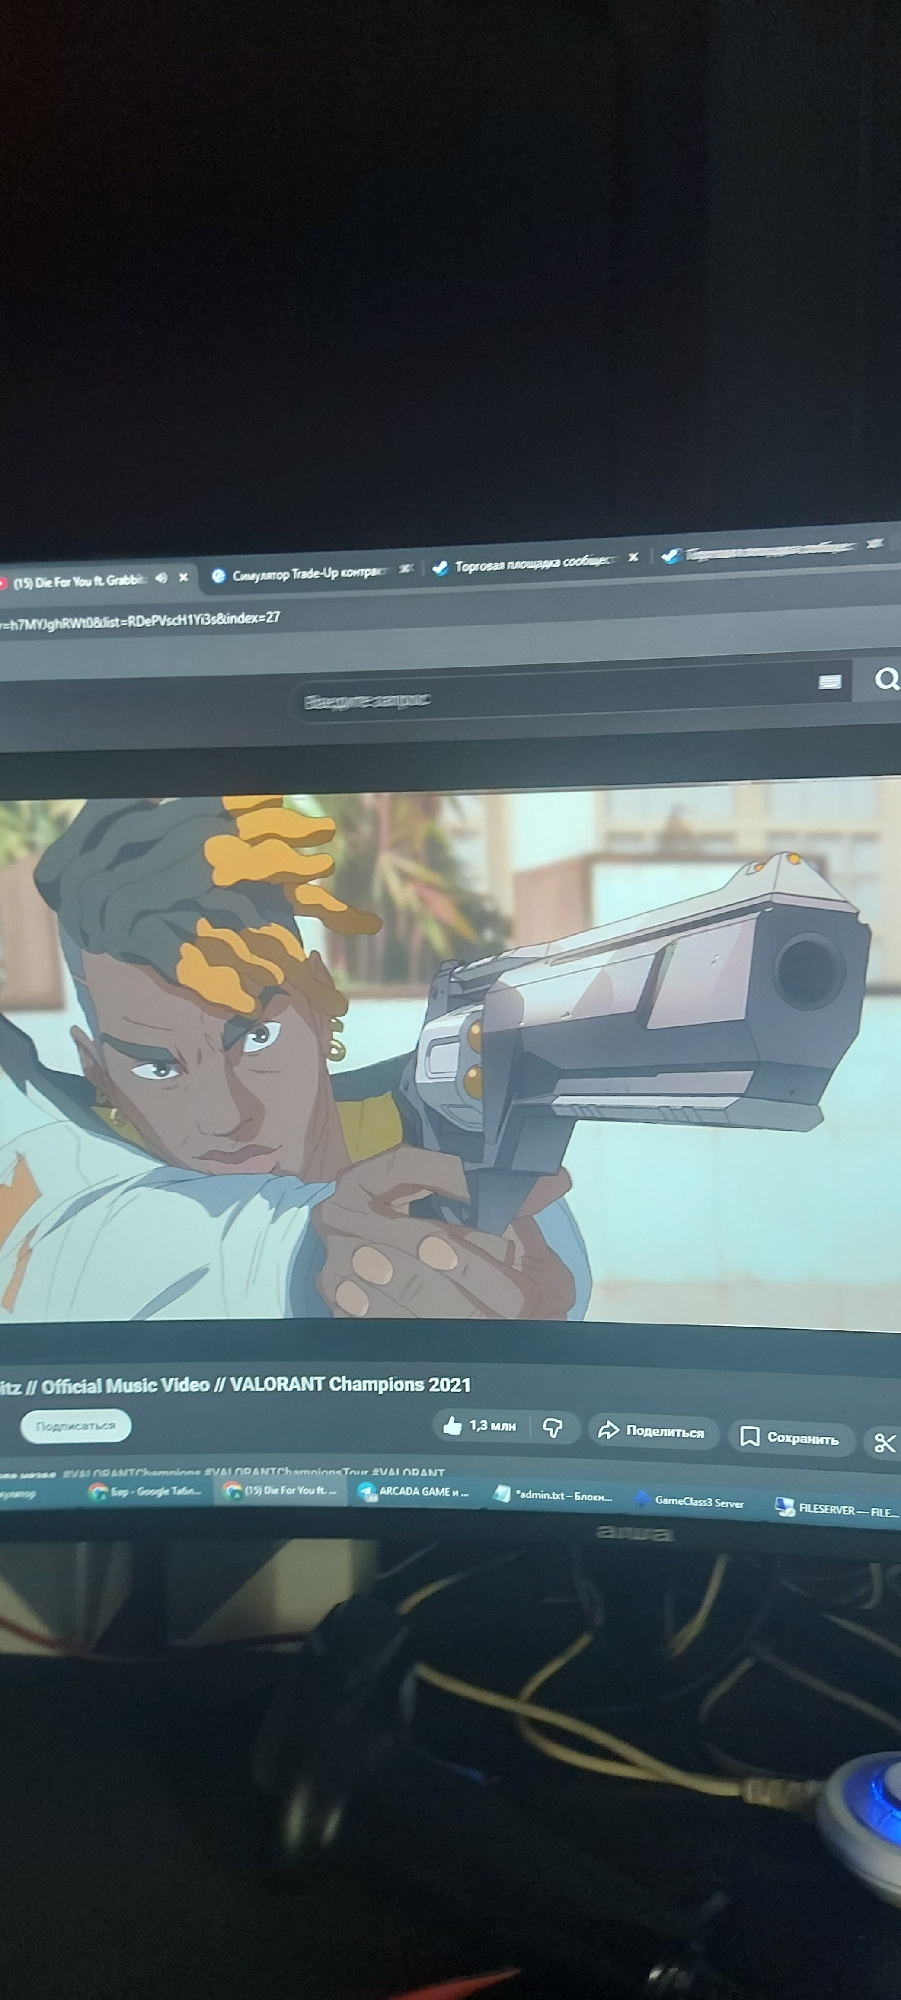Close the Die For You tab
The width and height of the screenshot is (901, 2000).
183,577
